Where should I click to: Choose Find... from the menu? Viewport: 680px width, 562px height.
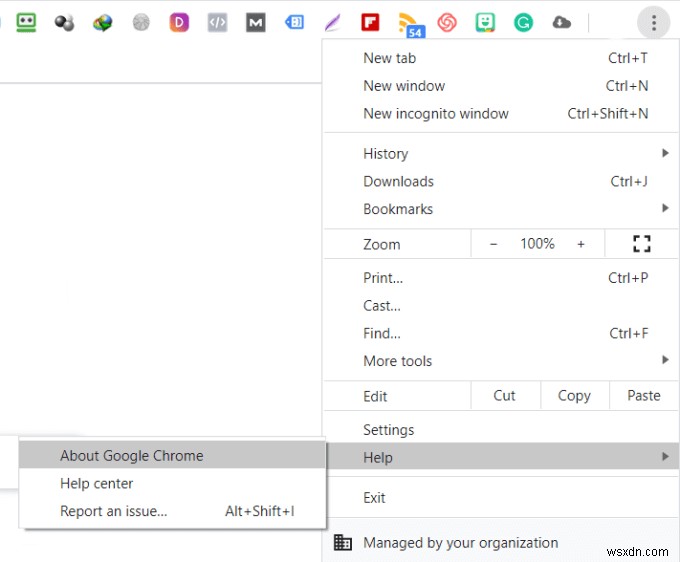point(501,333)
